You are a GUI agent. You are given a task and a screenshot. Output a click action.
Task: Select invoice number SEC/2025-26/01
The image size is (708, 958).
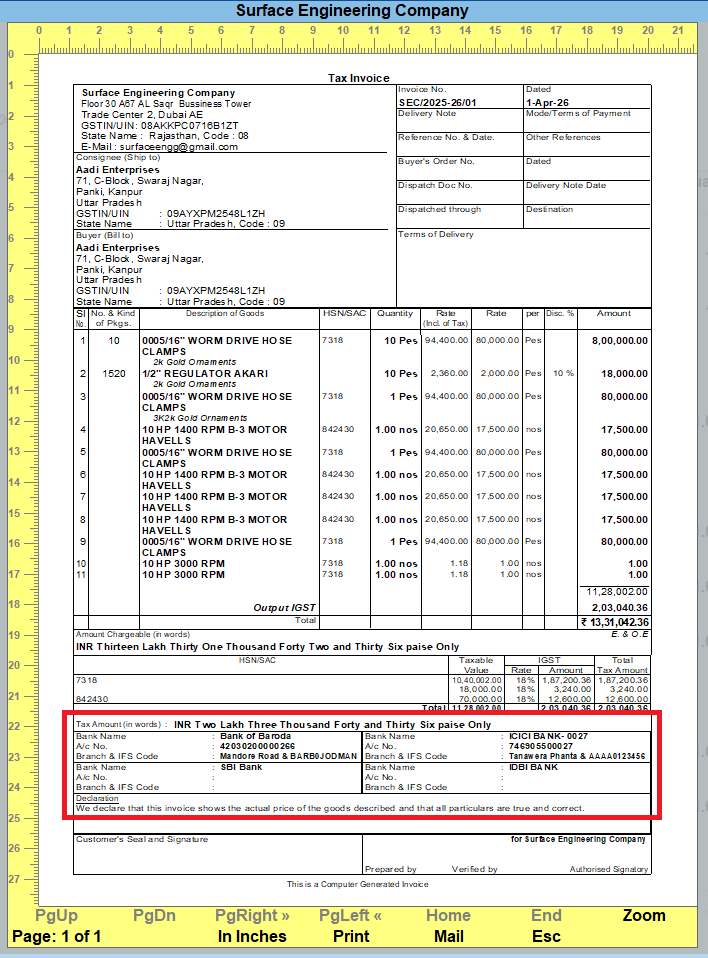[437, 103]
